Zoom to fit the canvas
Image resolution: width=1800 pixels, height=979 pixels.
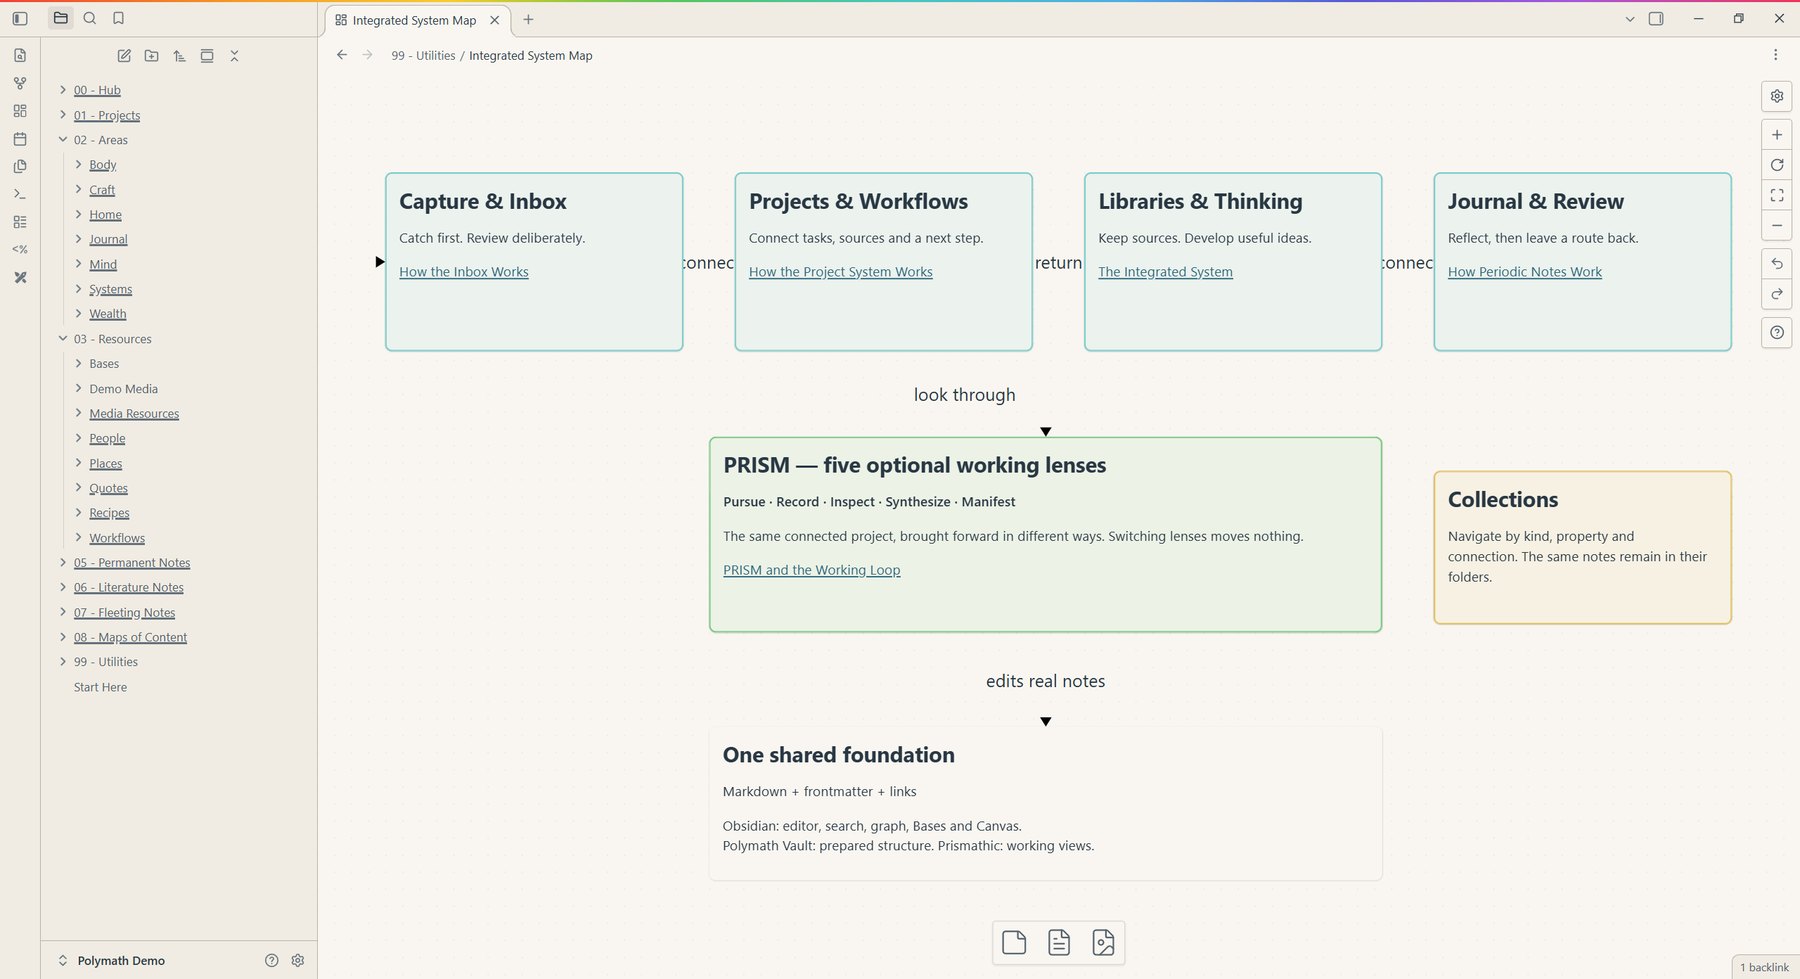click(x=1777, y=195)
